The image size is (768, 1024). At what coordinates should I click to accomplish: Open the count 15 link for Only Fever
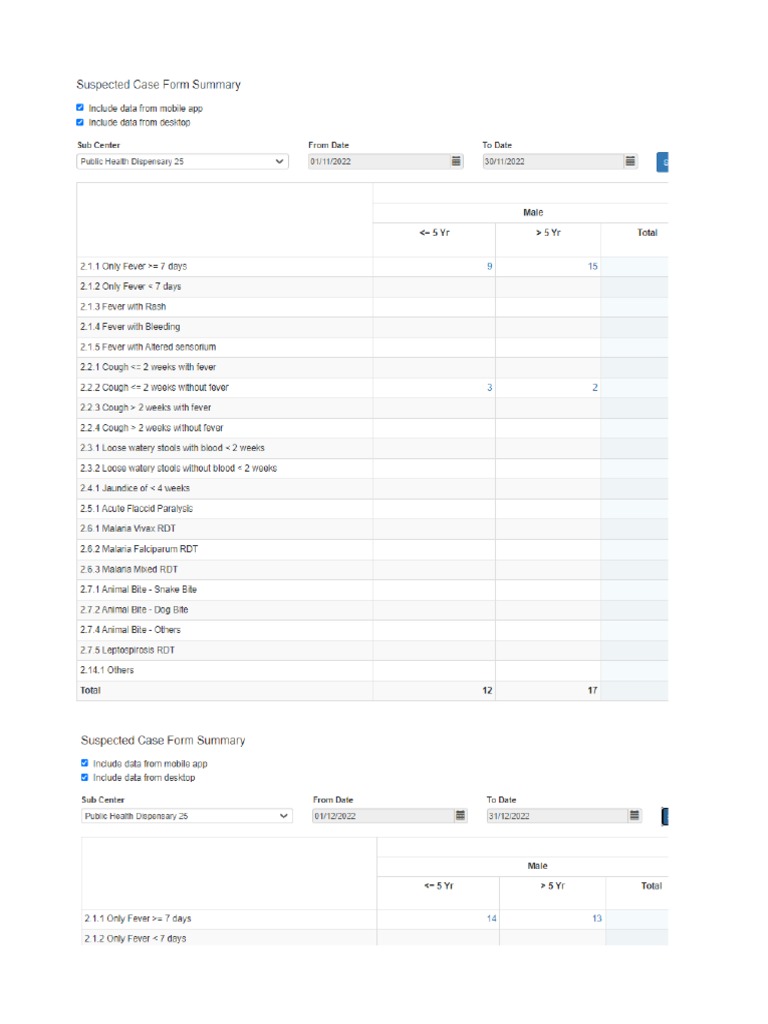[x=593, y=267]
